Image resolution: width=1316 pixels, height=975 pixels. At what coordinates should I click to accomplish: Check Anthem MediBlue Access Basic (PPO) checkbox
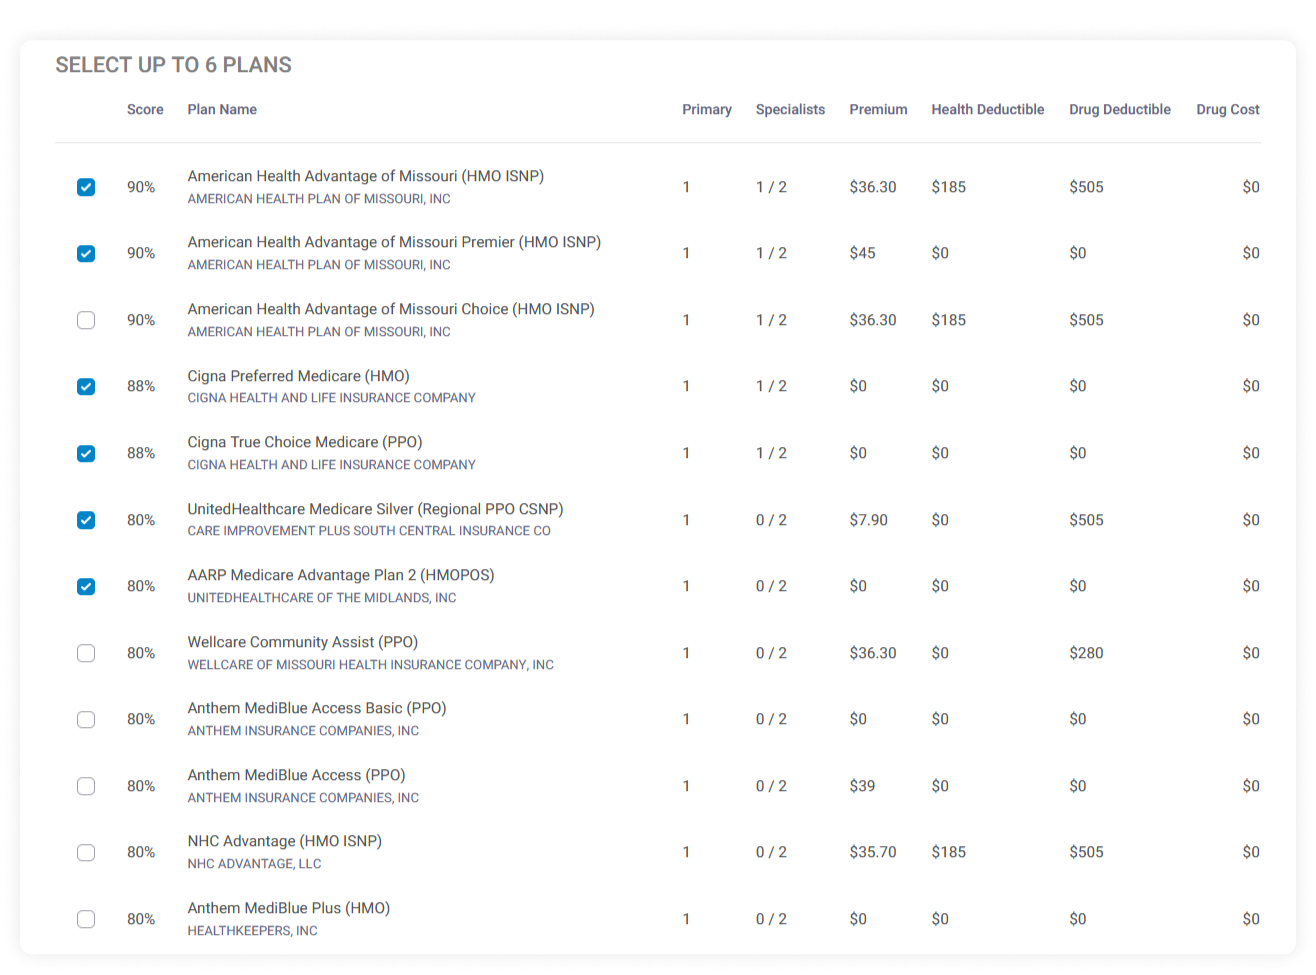pyautogui.click(x=86, y=719)
